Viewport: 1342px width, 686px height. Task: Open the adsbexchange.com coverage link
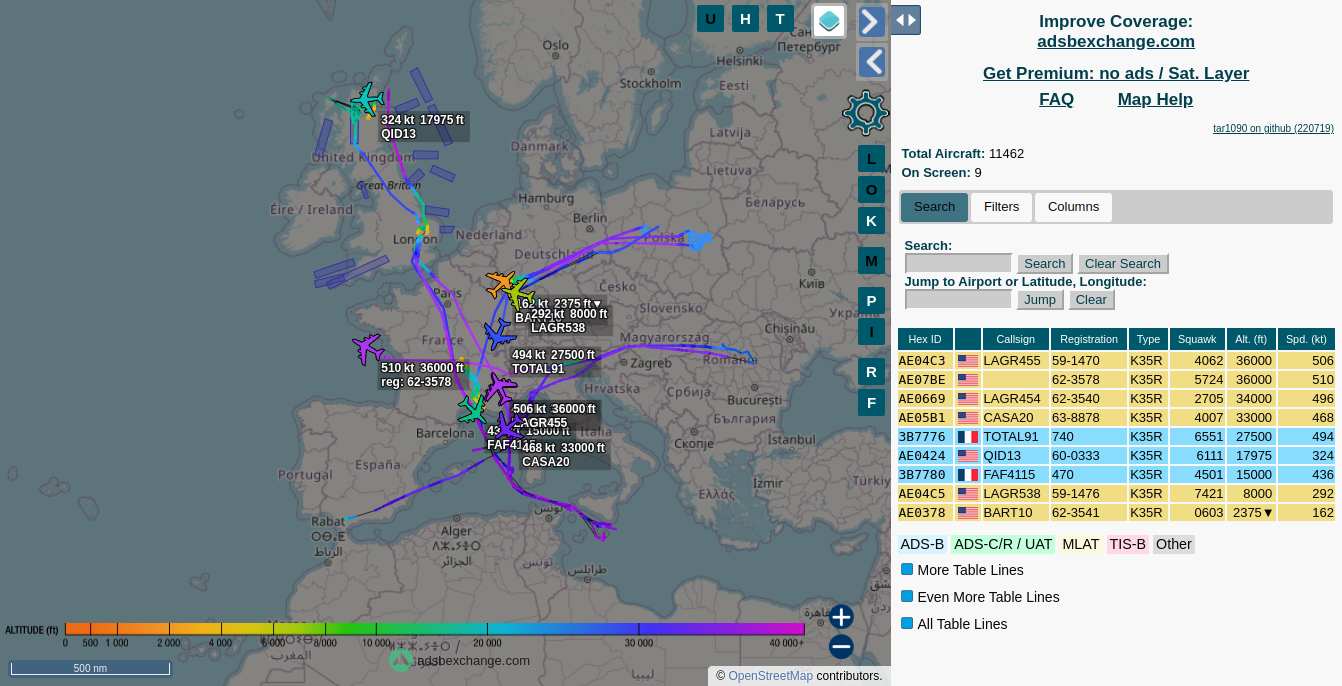click(1116, 41)
